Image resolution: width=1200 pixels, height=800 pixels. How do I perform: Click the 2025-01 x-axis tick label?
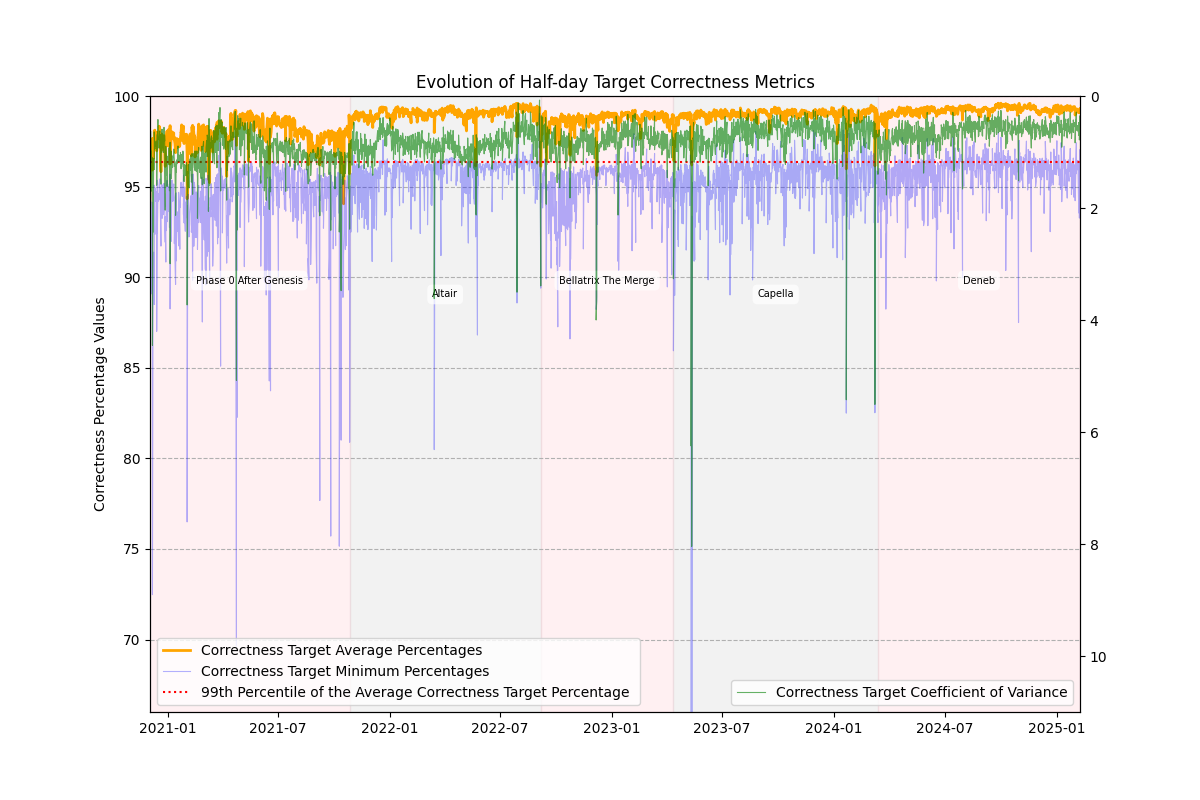tap(1058, 728)
